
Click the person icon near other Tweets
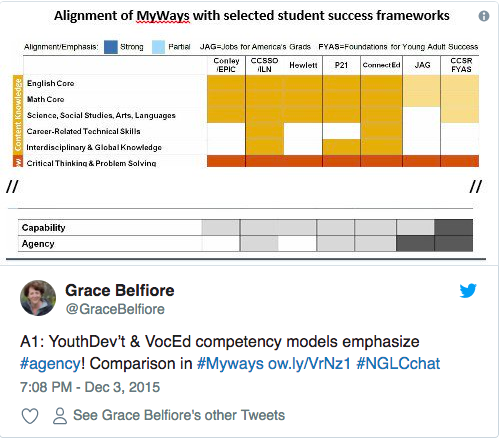60,416
